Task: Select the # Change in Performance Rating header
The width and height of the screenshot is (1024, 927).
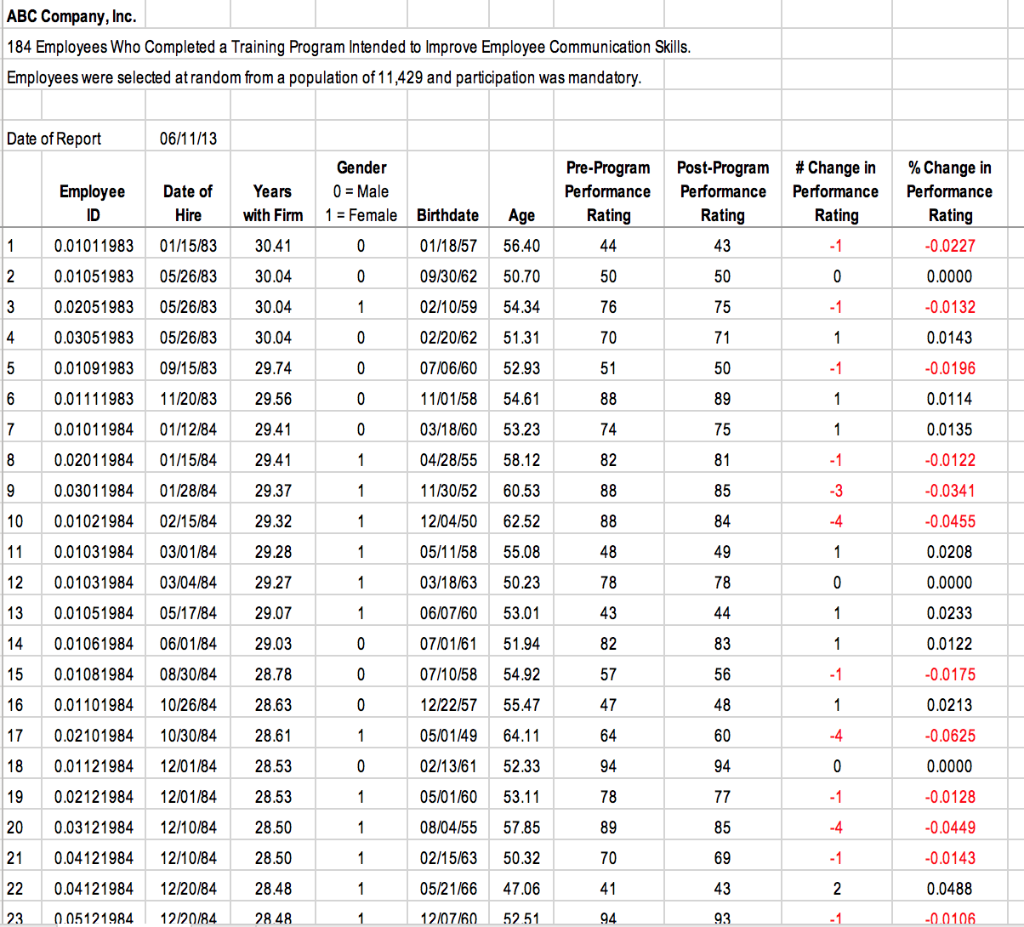Action: (836, 191)
